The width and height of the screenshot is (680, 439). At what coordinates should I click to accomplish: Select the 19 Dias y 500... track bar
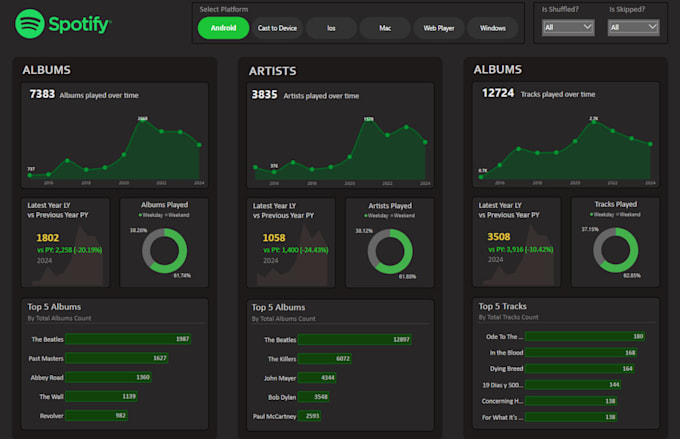tap(573, 384)
